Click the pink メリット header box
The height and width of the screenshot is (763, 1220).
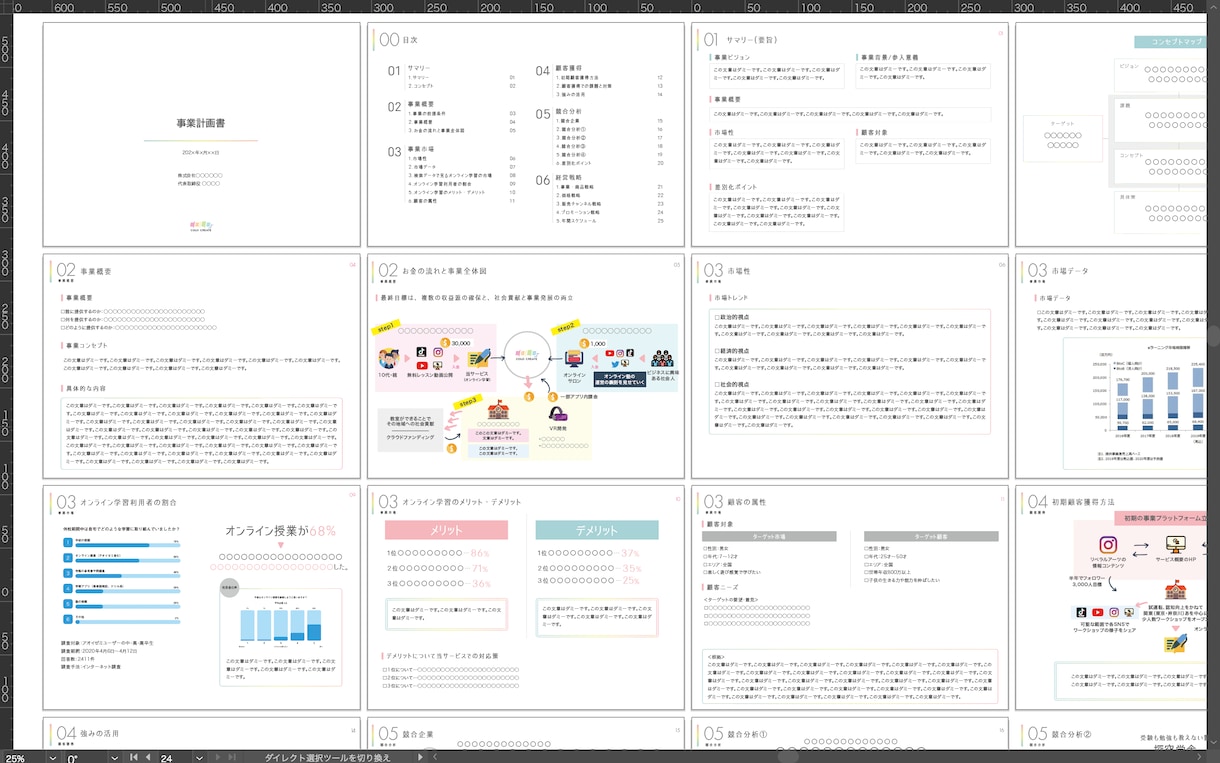pos(446,529)
